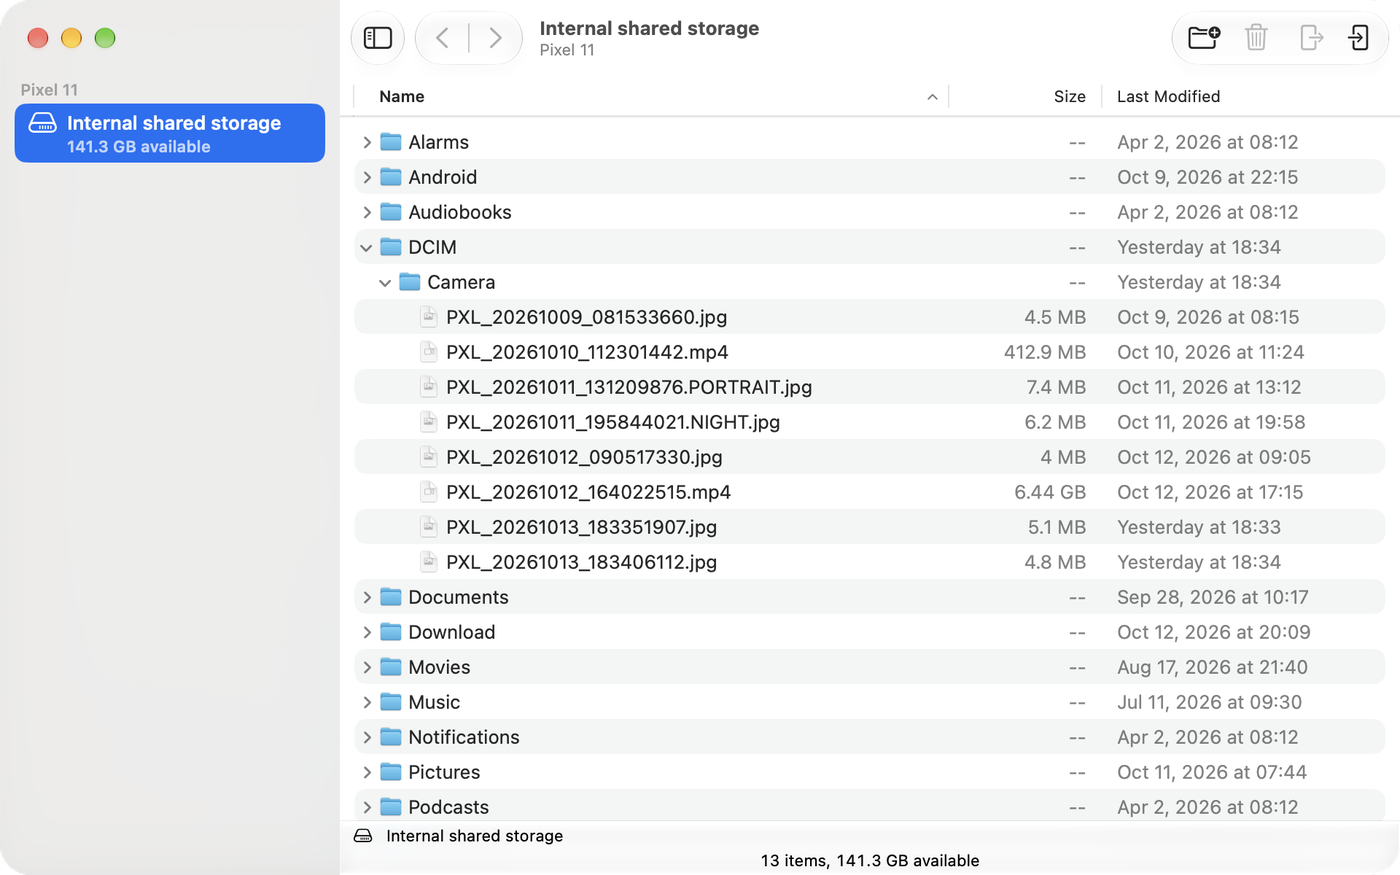Image resolution: width=1400 pixels, height=875 pixels.
Task: Click the 412.9 MB size cell
Action: 1045,352
